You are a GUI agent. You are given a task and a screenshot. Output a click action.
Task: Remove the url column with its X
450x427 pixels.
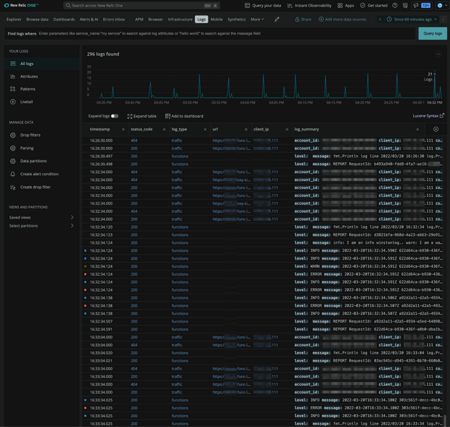246,129
